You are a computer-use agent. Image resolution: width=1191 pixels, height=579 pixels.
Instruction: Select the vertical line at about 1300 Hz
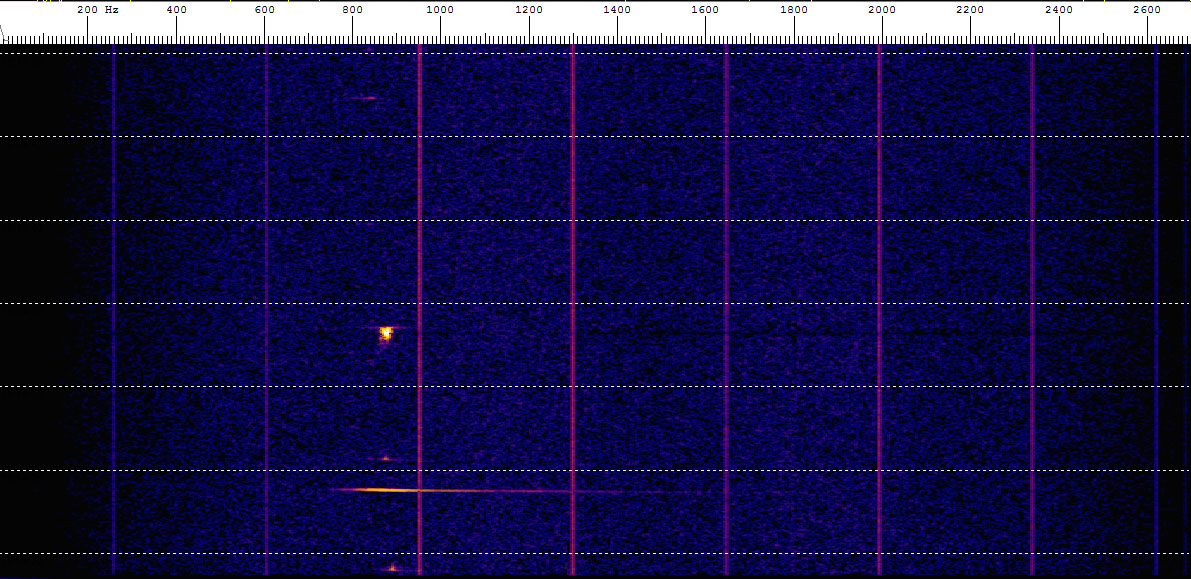tap(572, 250)
